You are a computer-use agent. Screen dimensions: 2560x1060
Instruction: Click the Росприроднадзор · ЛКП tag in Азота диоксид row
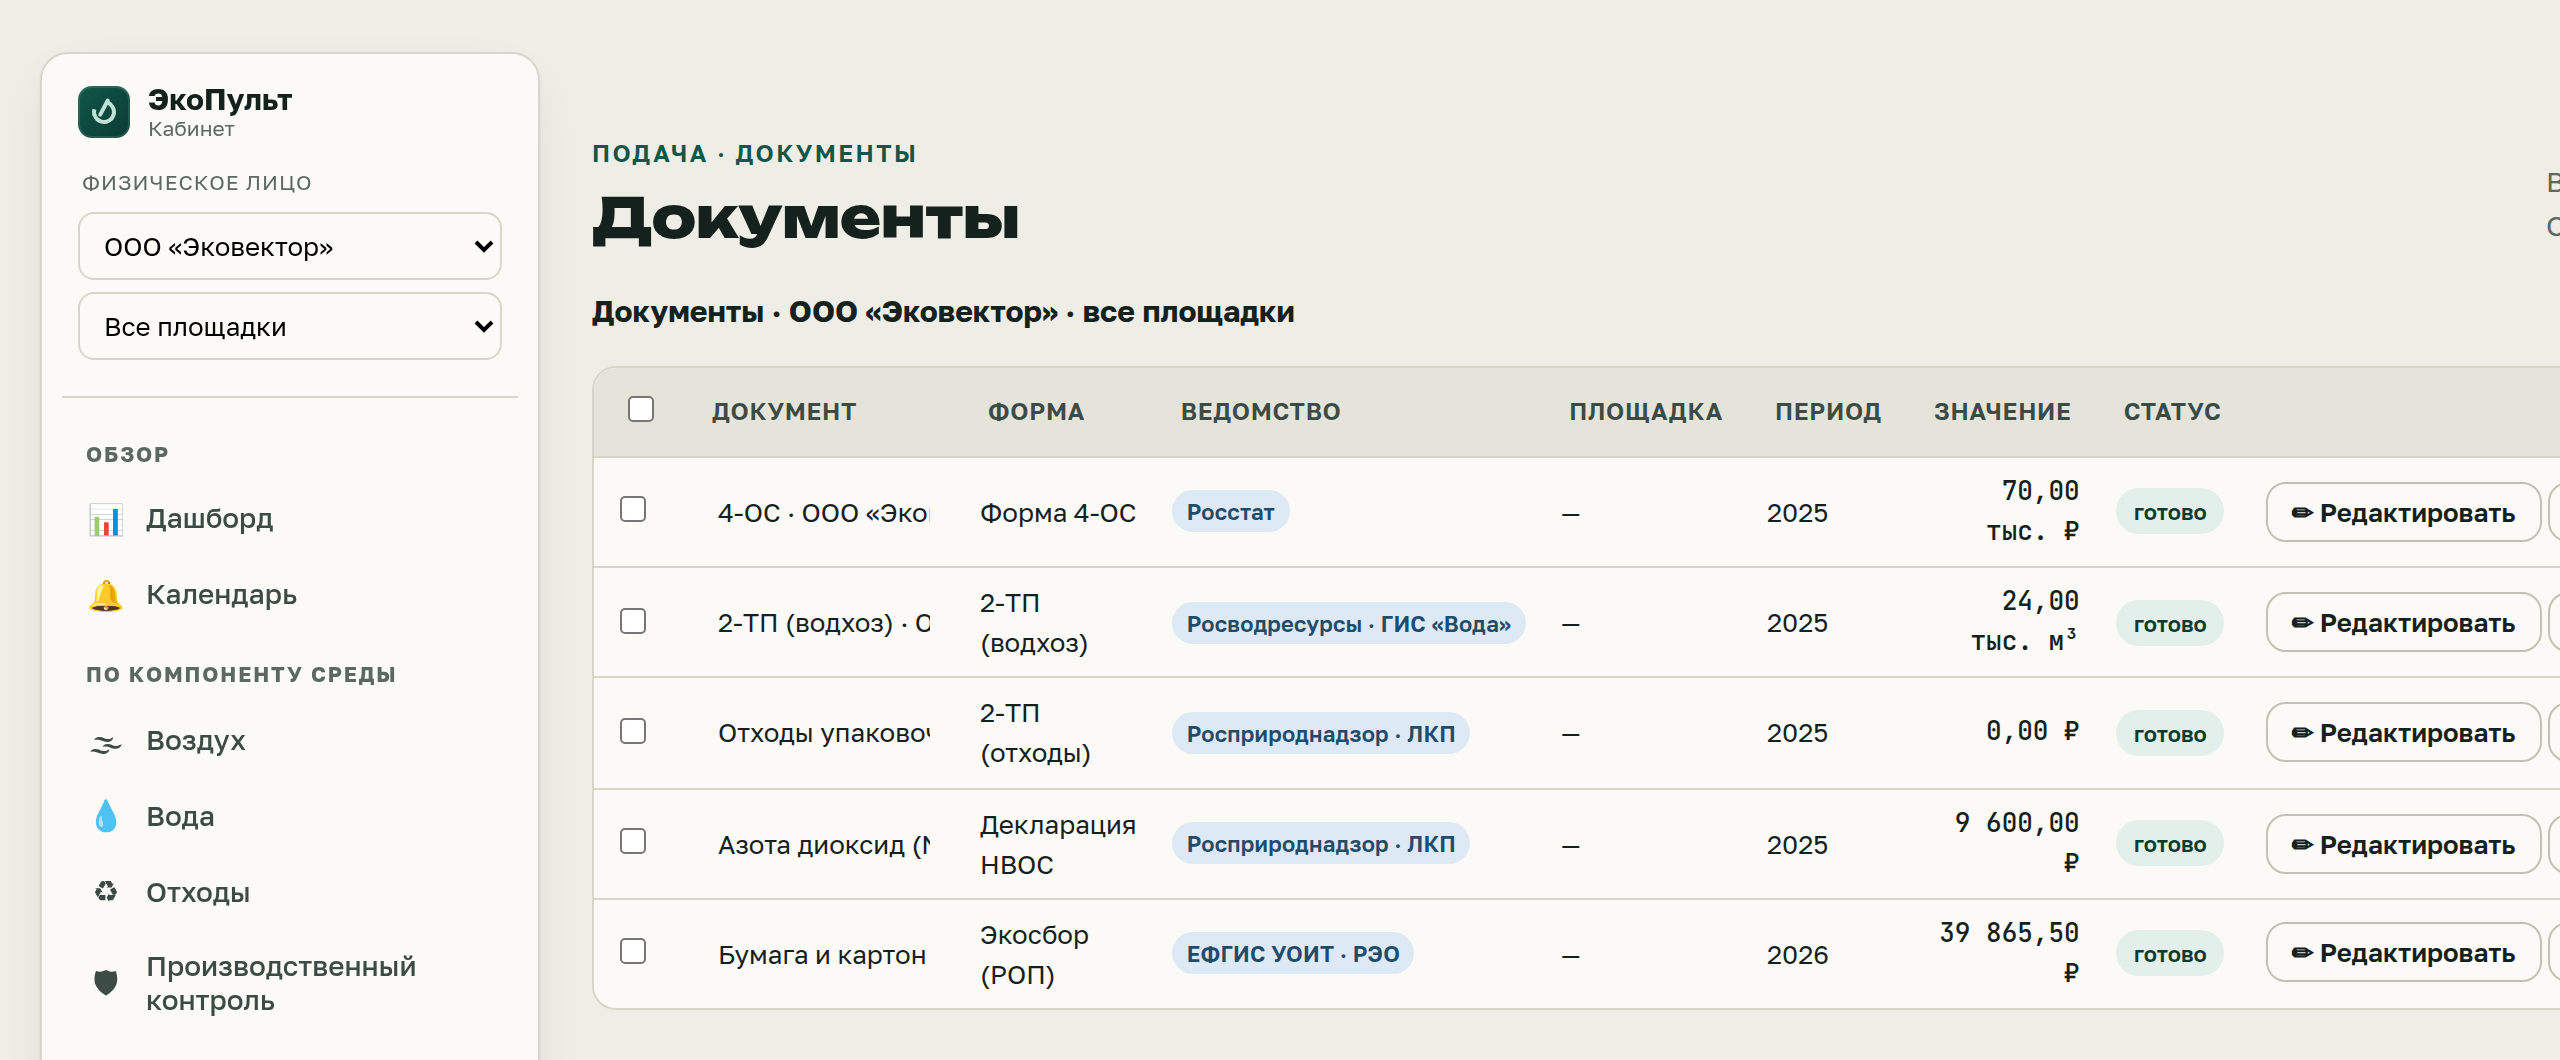(x=1320, y=844)
